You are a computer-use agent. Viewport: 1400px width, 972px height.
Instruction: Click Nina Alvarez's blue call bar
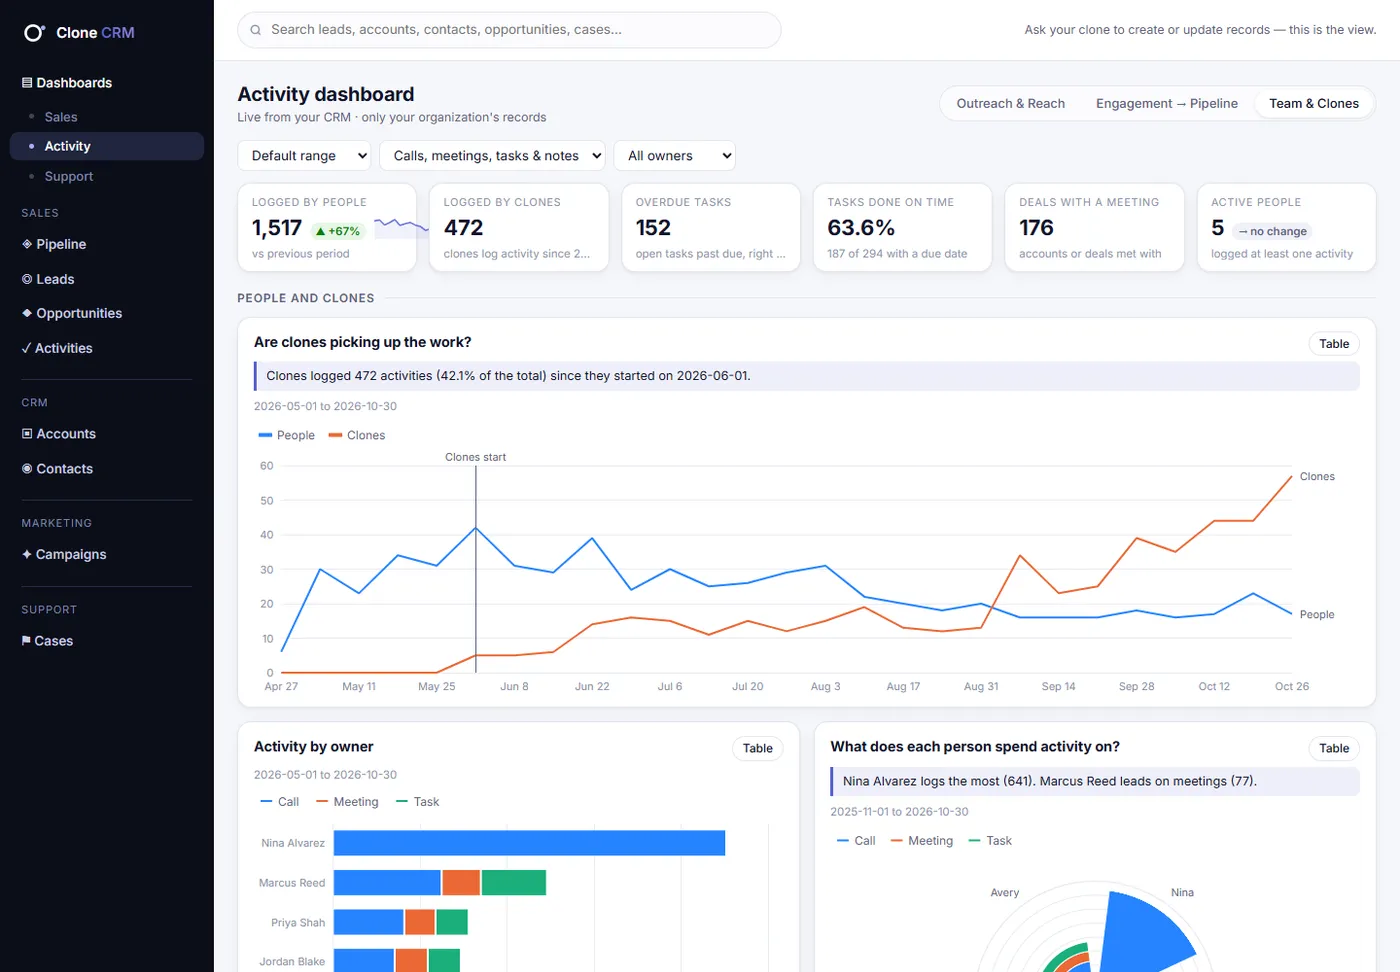529,843
